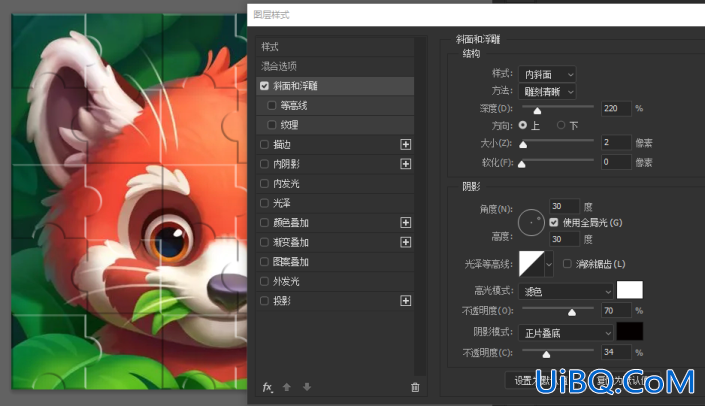Open 阴影模式 dropdown showing 正片叠底
The image size is (705, 406).
[x=566, y=333]
